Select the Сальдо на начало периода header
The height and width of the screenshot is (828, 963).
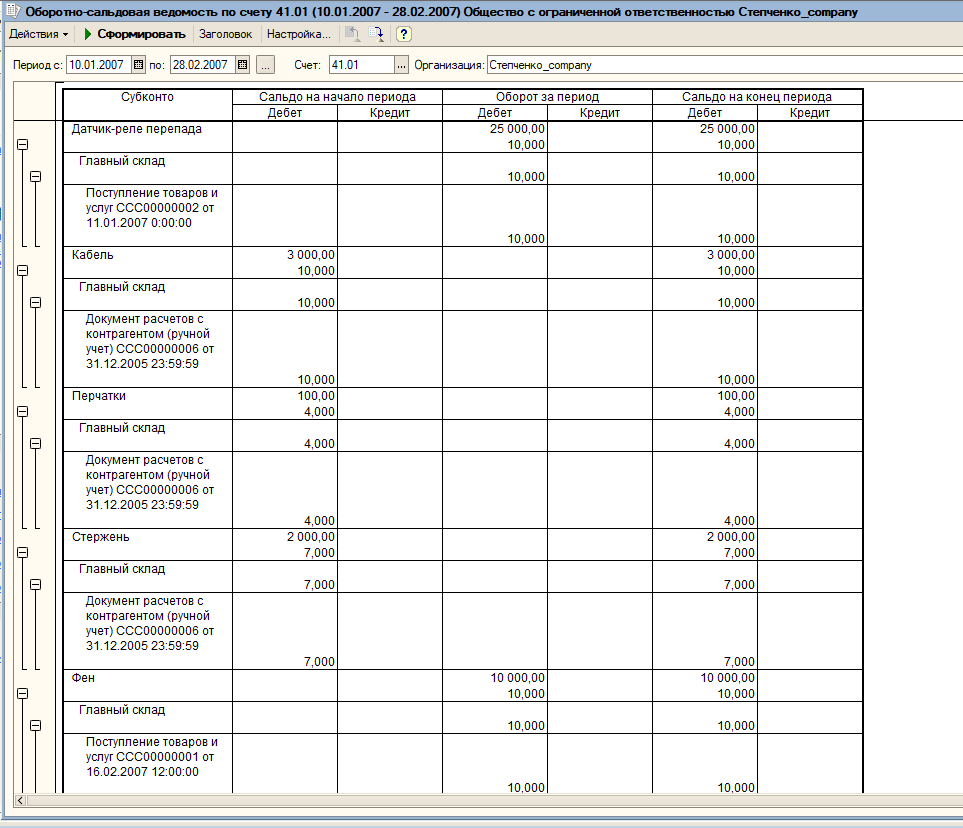337,96
